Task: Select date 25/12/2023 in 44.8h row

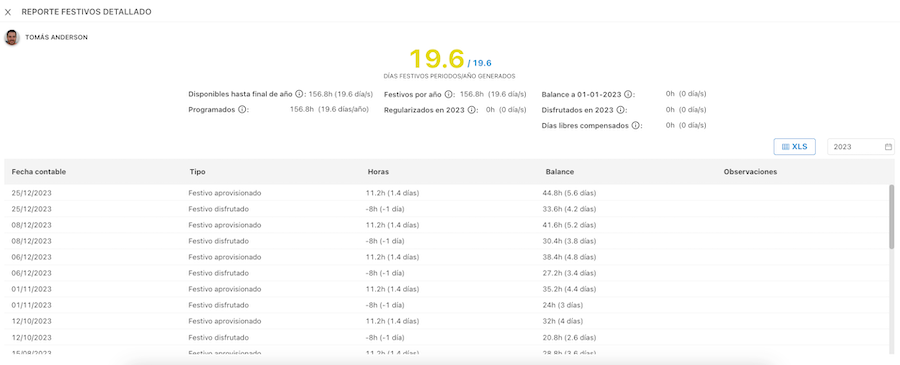Action: (32, 193)
